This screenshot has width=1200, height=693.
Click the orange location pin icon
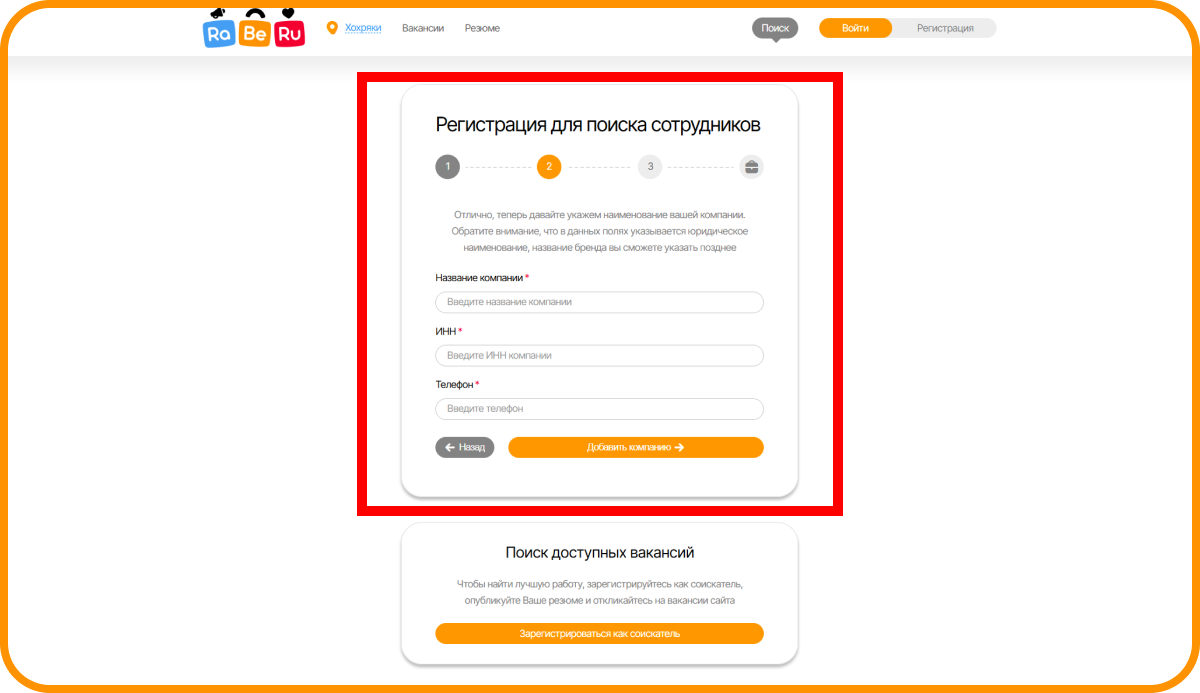click(332, 28)
